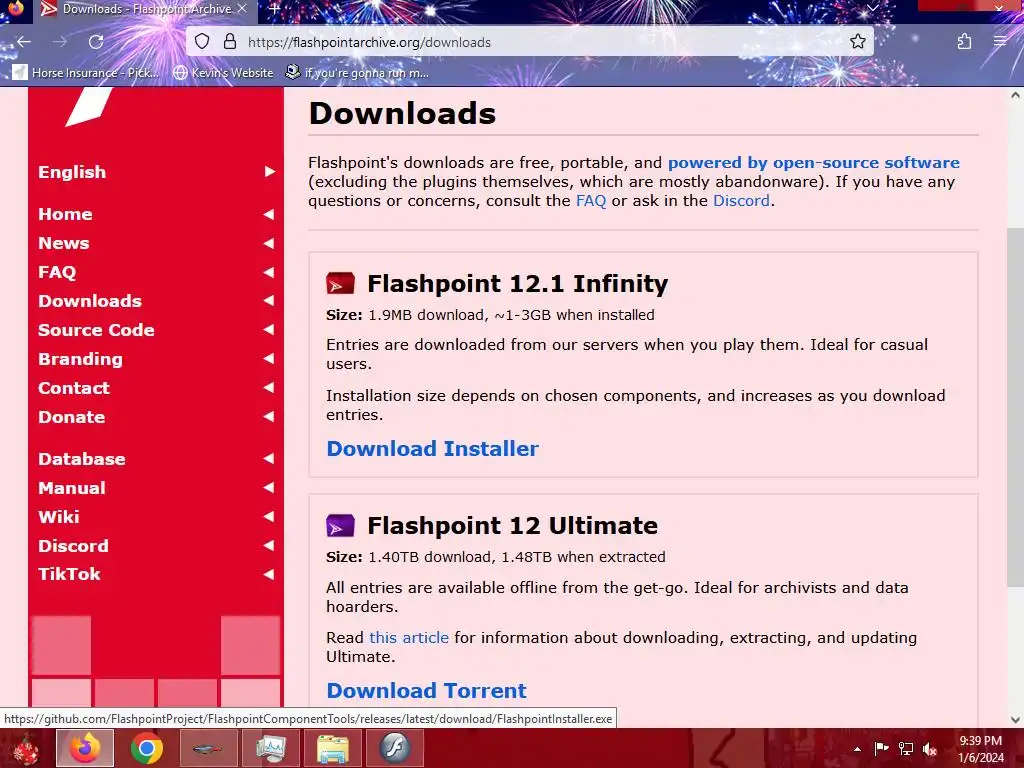Image resolution: width=1024 pixels, height=768 pixels.
Task: Open the network tray icon
Action: [906, 748]
